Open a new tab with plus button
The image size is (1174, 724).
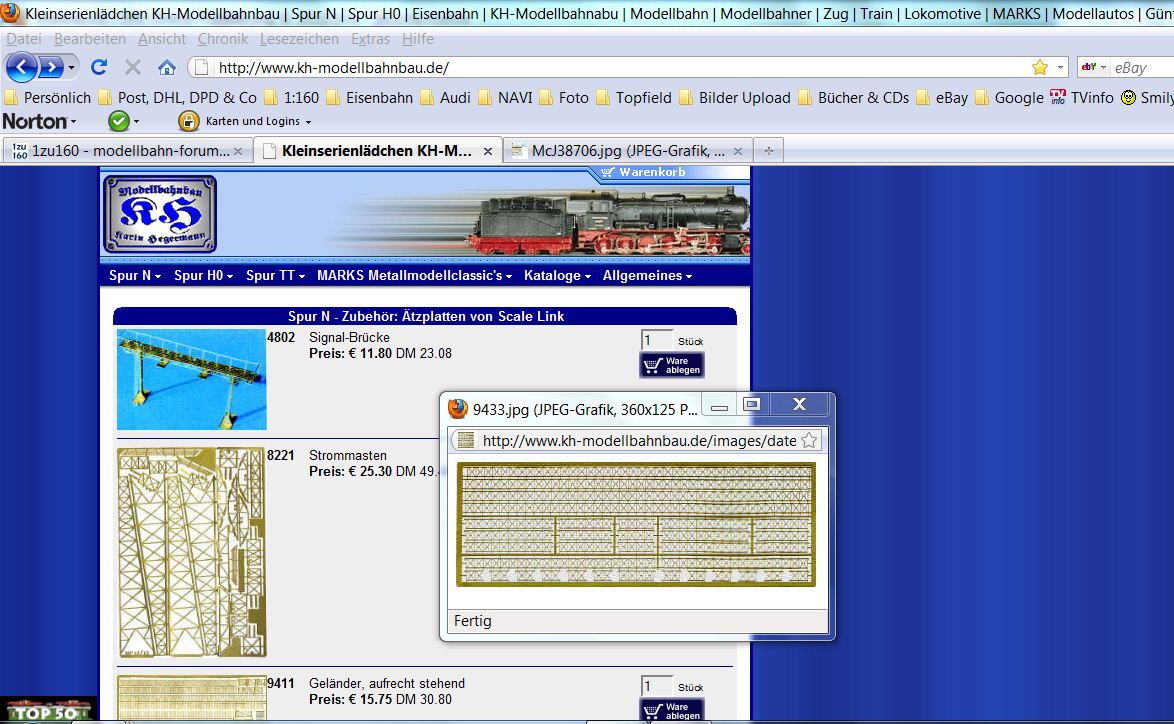click(768, 151)
